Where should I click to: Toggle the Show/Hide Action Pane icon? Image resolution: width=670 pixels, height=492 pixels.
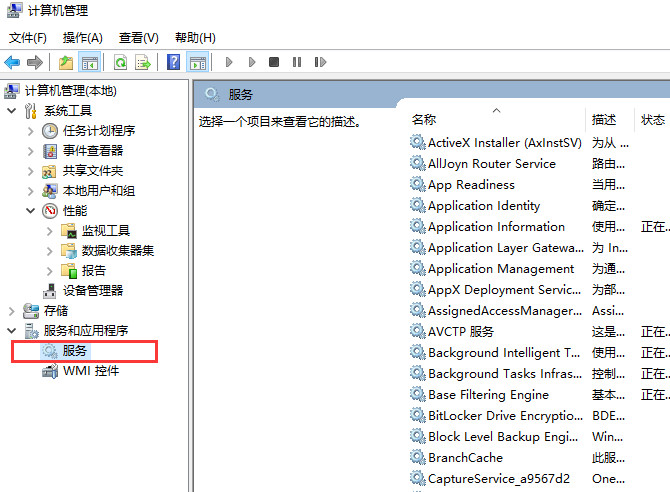click(198, 62)
